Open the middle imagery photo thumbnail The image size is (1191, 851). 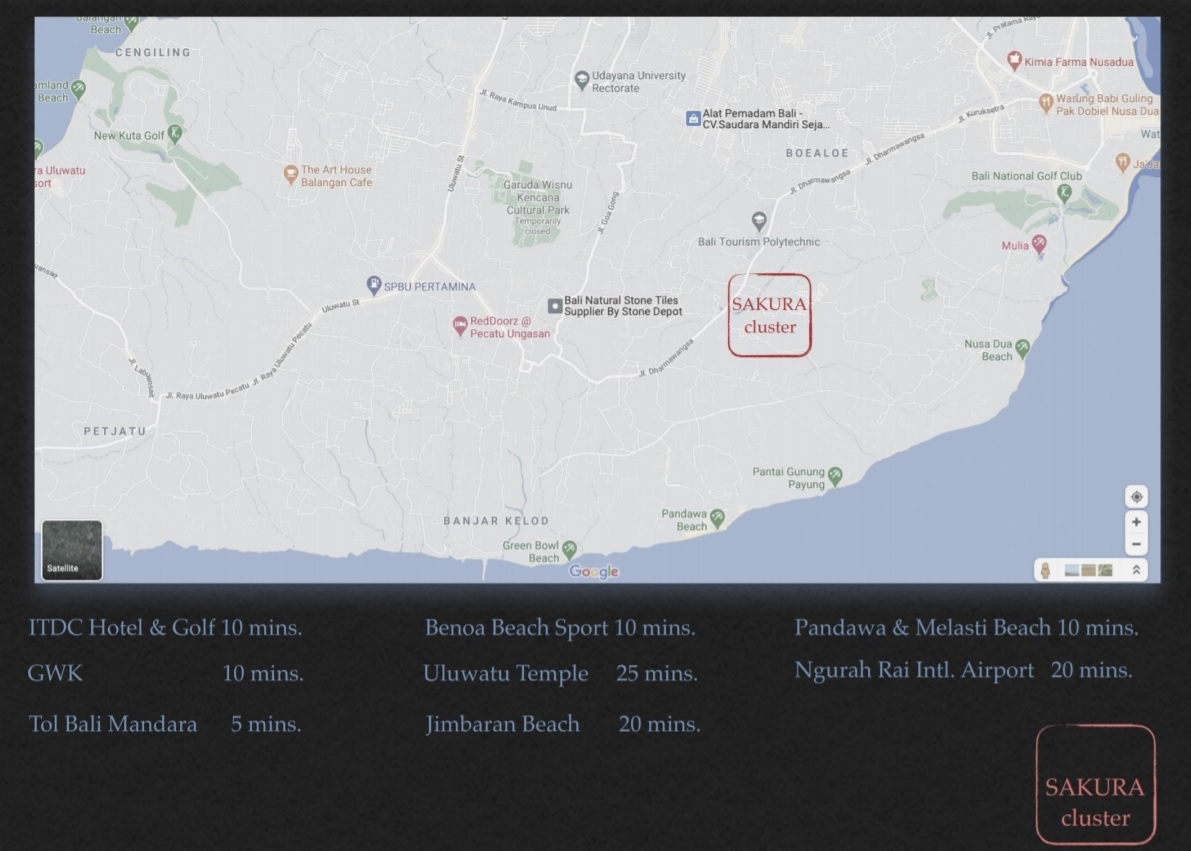(x=1088, y=570)
